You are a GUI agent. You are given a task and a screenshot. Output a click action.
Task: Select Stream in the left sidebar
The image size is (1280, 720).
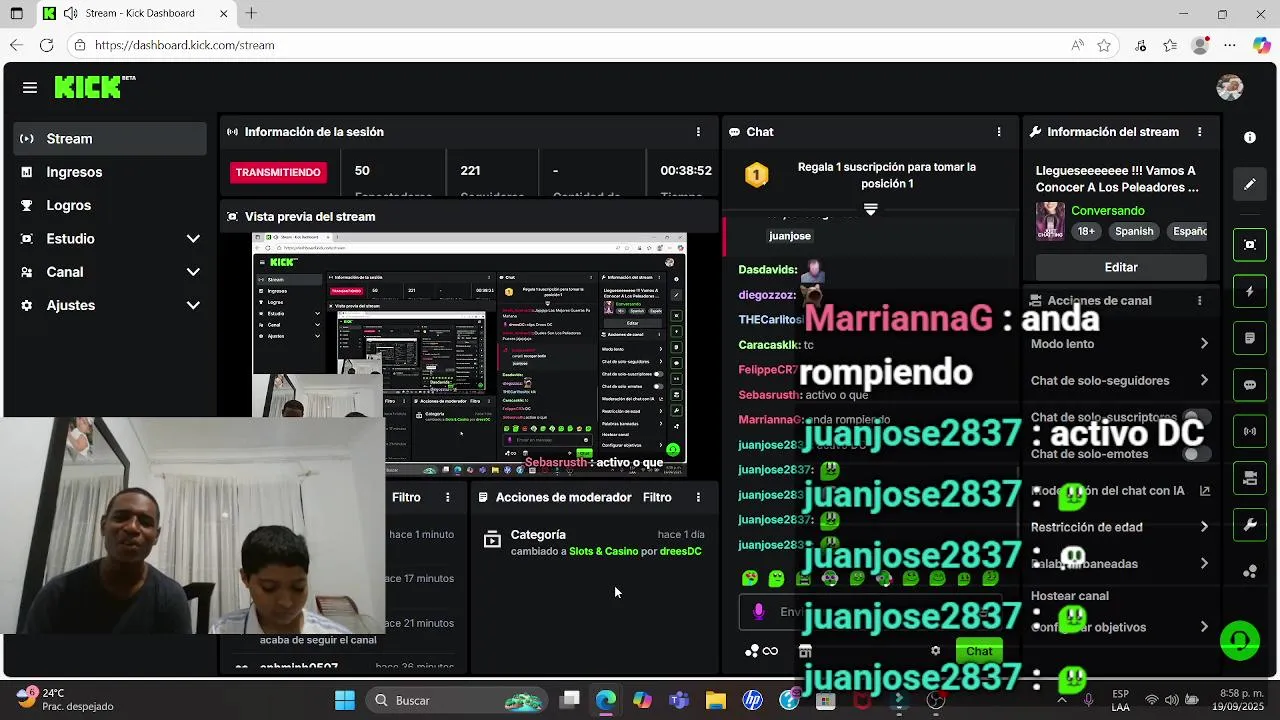coord(110,139)
